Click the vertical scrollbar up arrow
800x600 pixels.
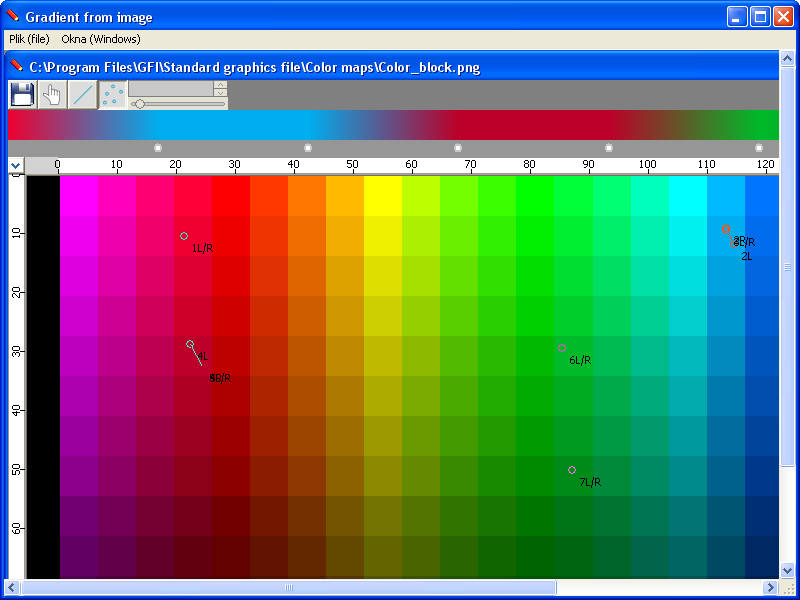point(787,59)
